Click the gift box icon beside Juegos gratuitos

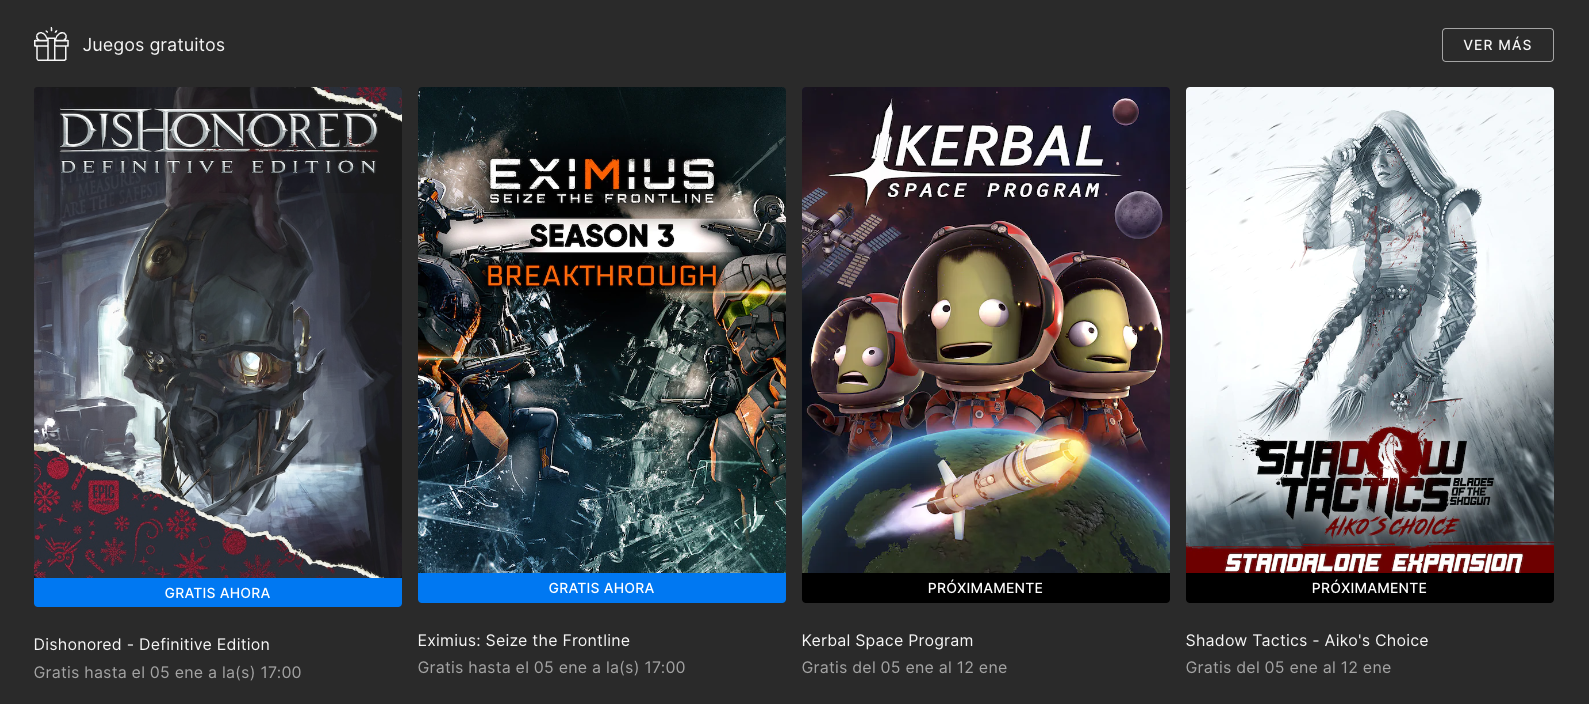coord(51,45)
